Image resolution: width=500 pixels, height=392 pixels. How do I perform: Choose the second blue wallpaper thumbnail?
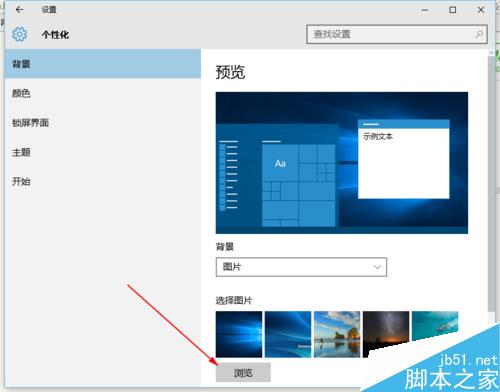pyautogui.click(x=288, y=334)
